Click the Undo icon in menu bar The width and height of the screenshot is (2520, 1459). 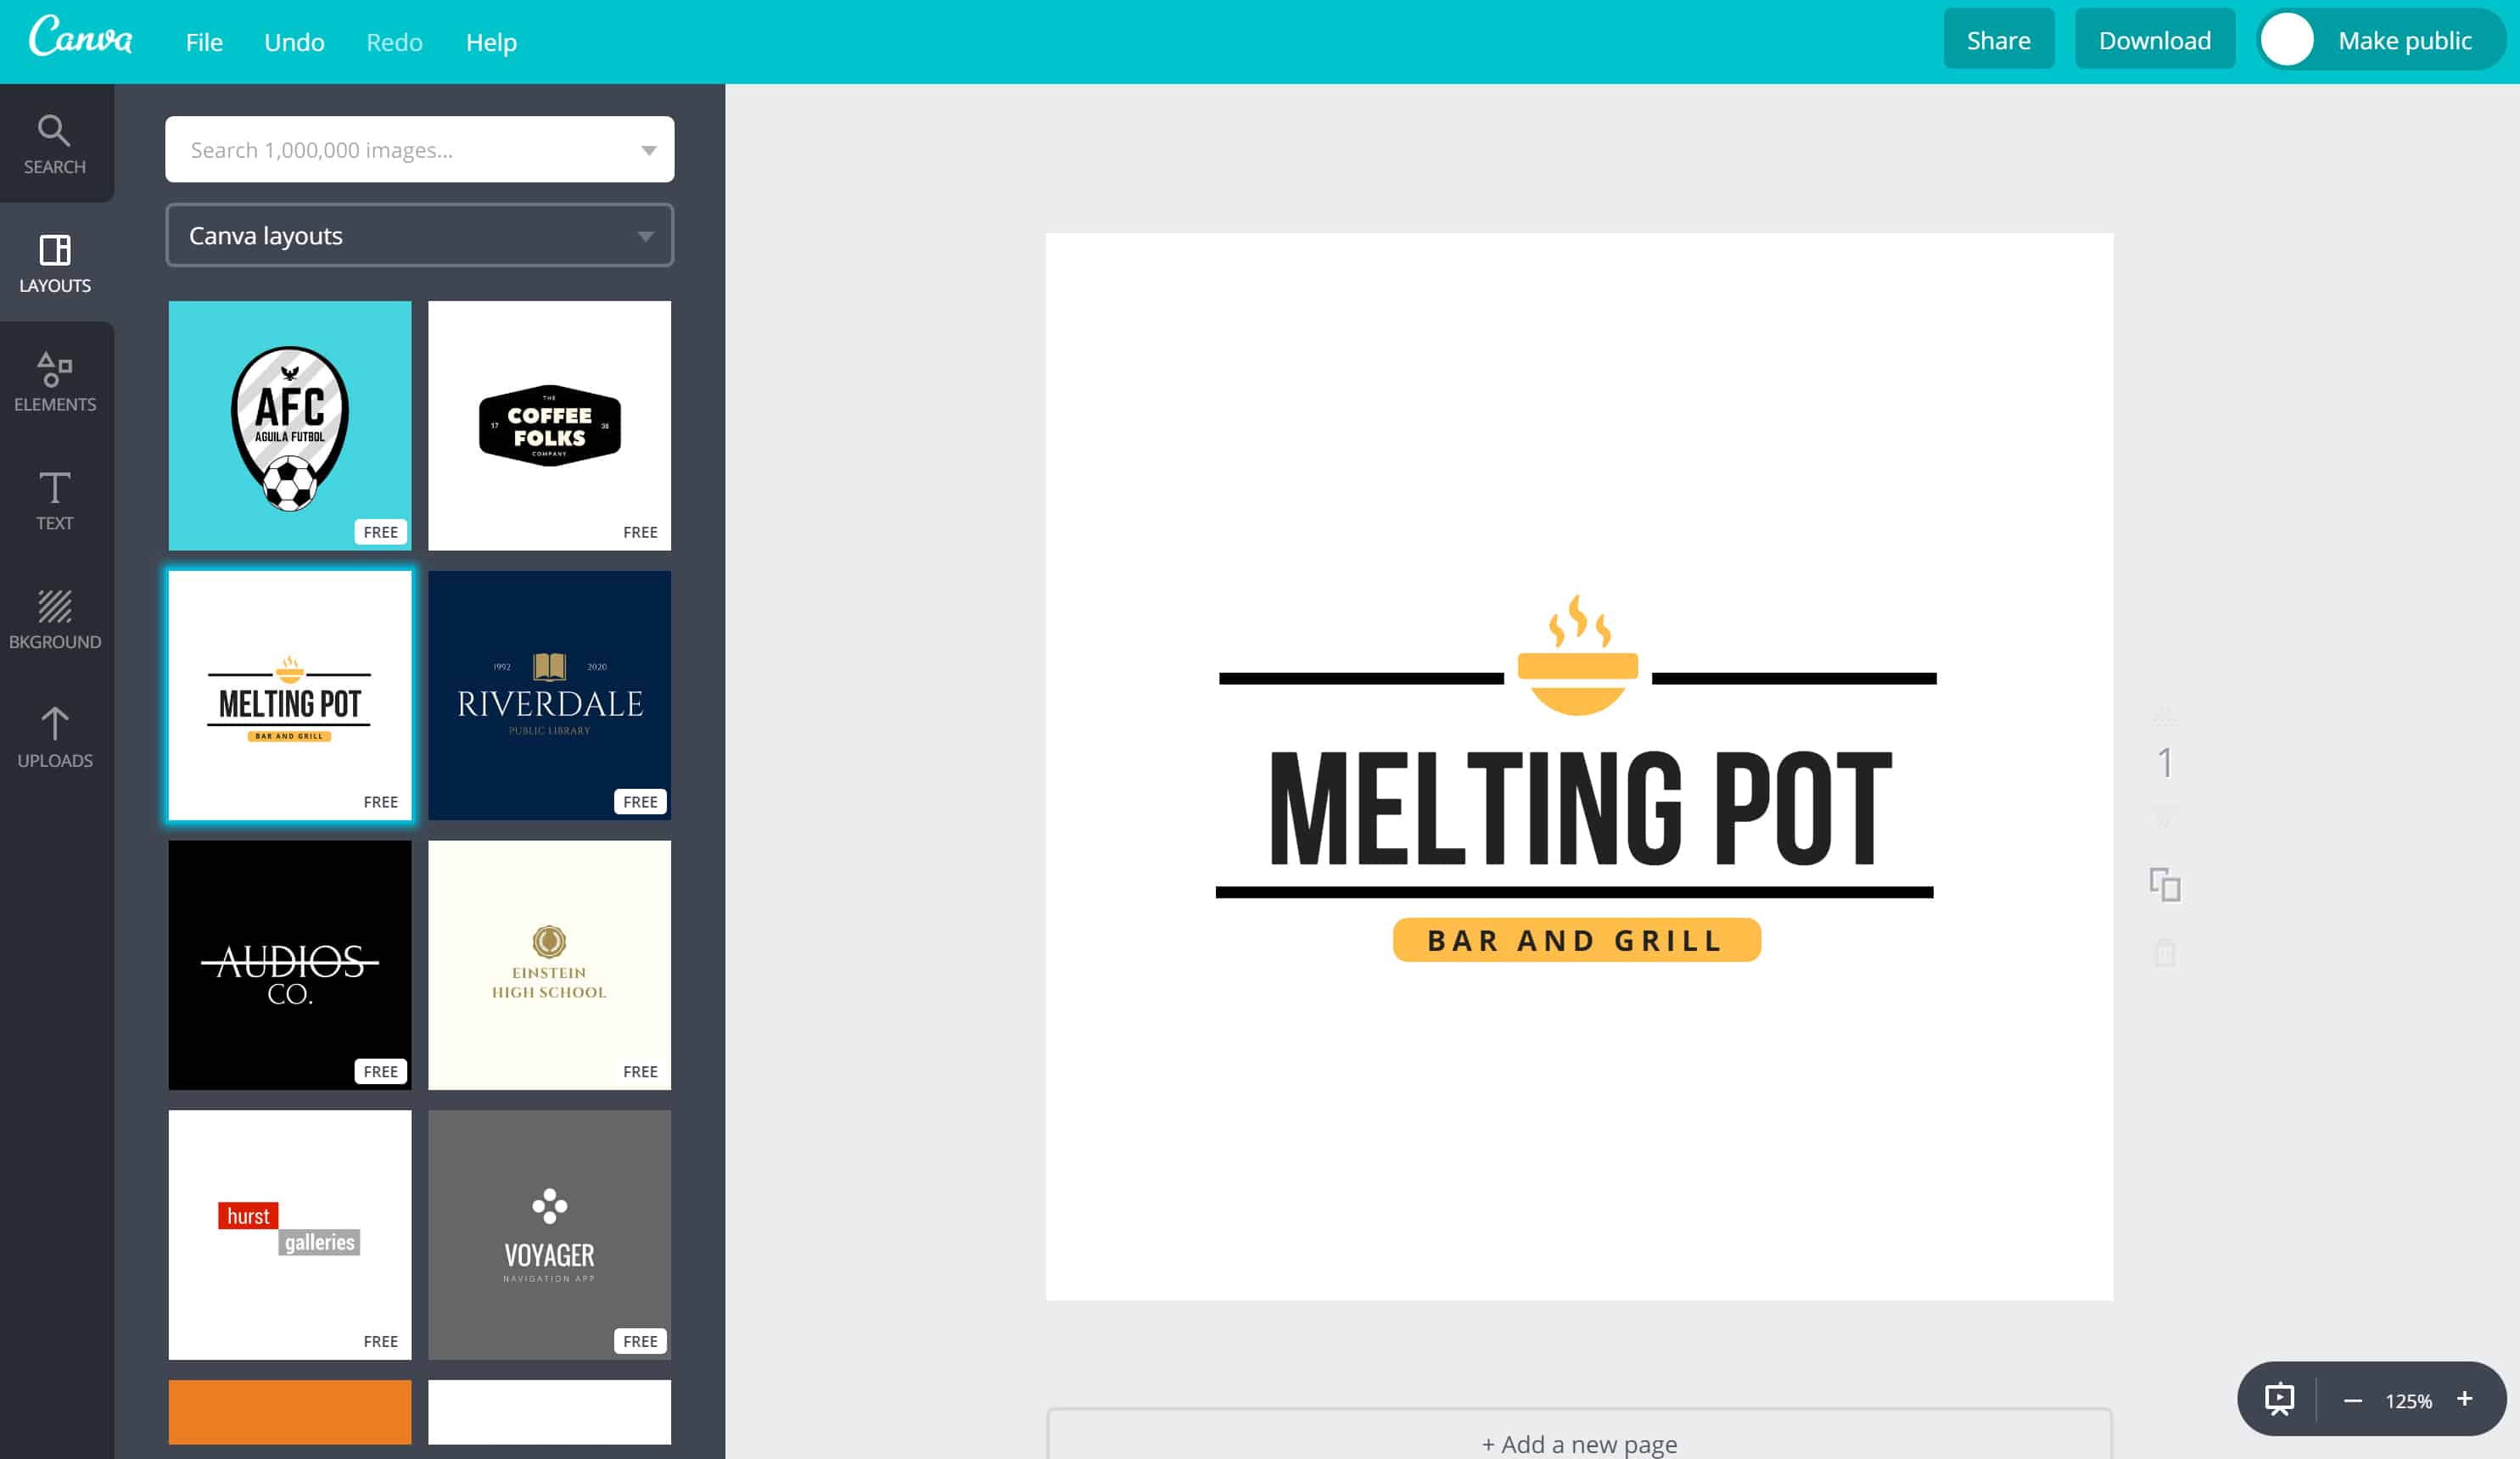coord(292,40)
